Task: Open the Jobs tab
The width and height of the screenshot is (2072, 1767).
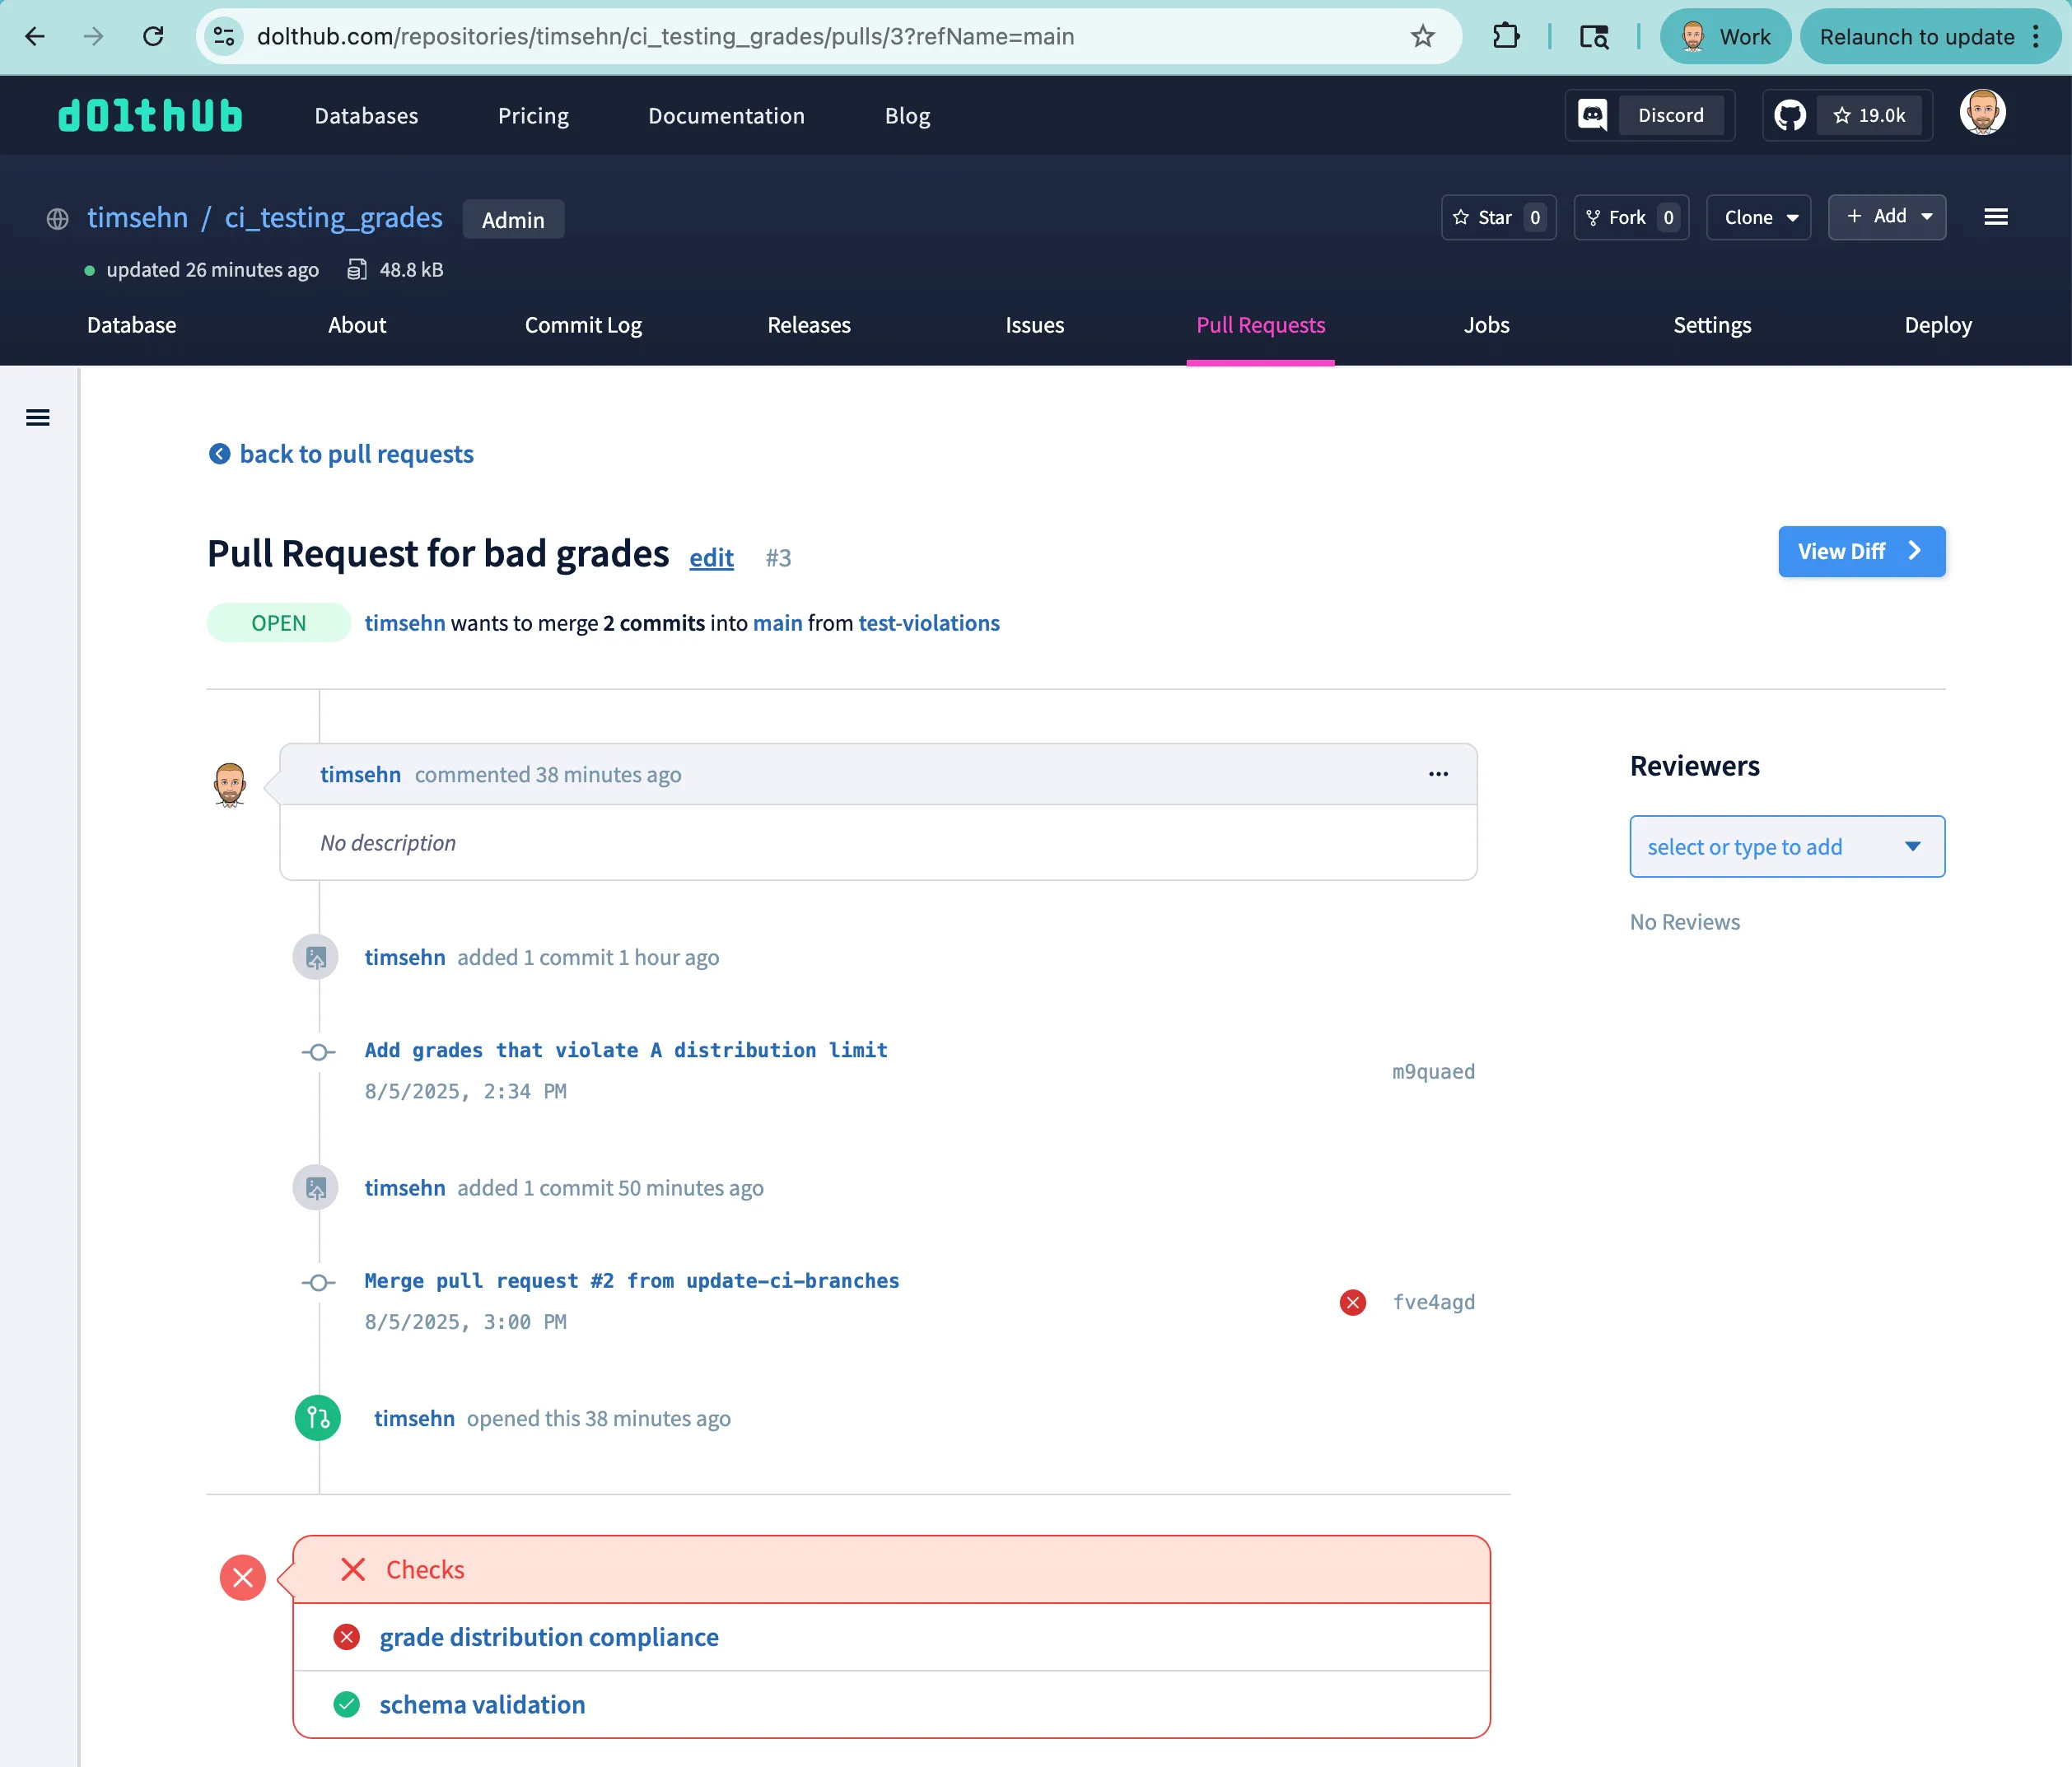Action: [1486, 325]
